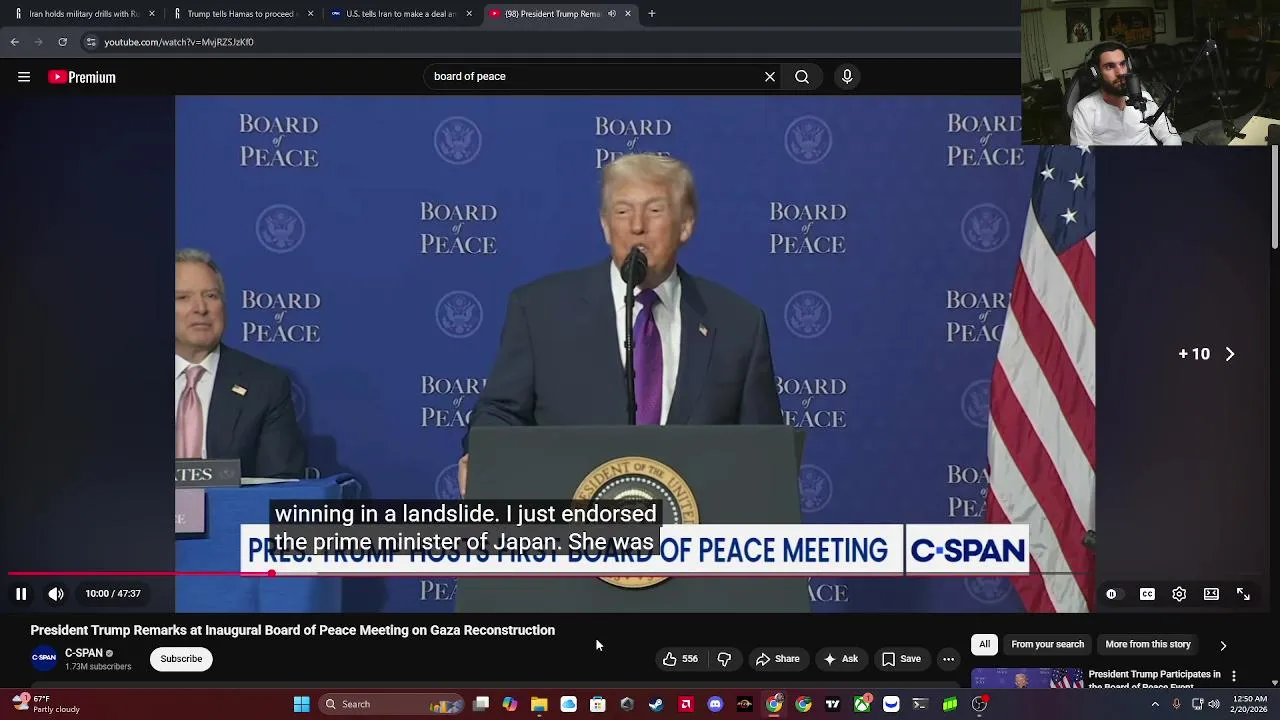Viewport: 1280px width, 720px height.
Task: Reload the current page
Action: 62,42
